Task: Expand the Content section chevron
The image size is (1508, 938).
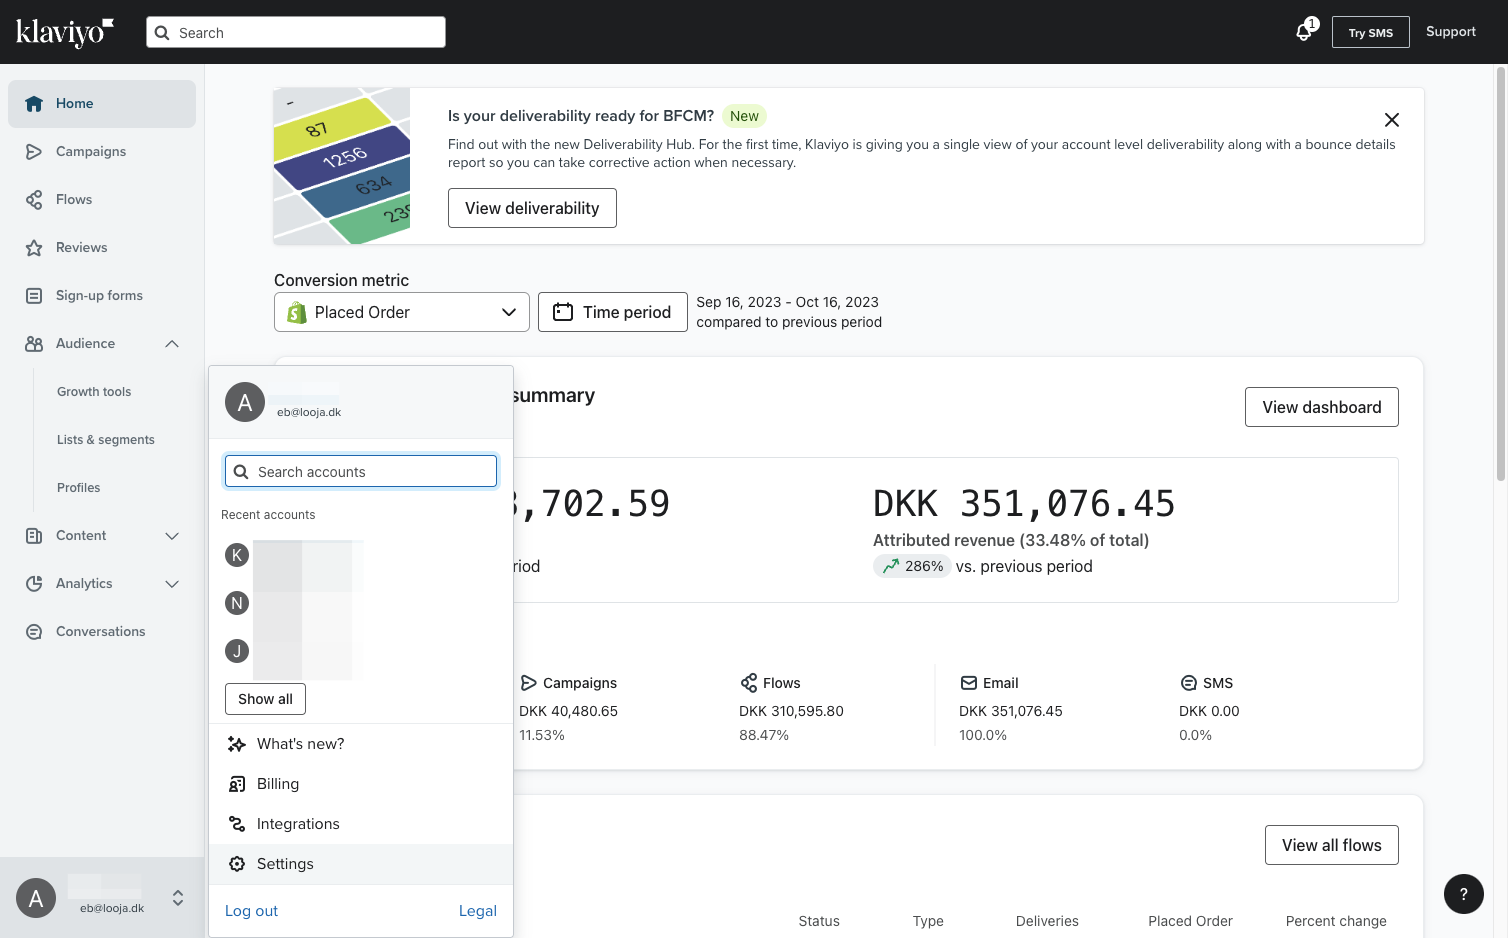Action: tap(172, 536)
